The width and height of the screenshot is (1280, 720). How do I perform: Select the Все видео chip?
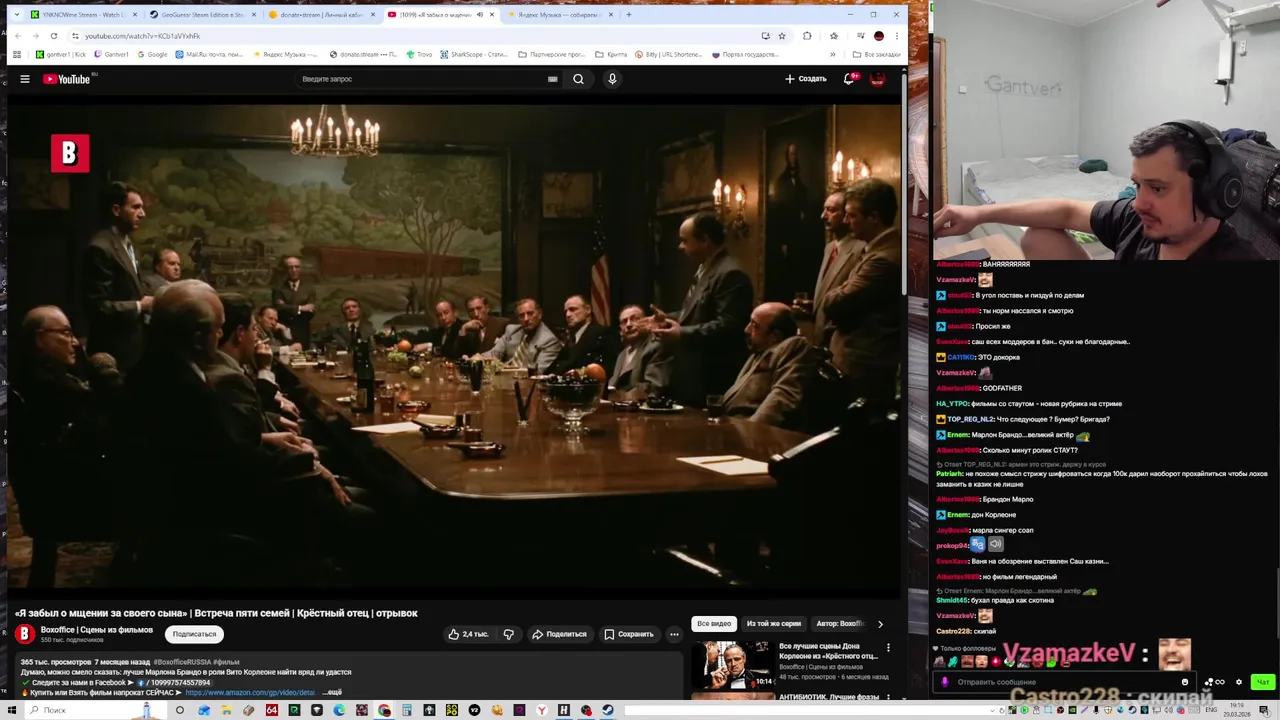(x=714, y=624)
